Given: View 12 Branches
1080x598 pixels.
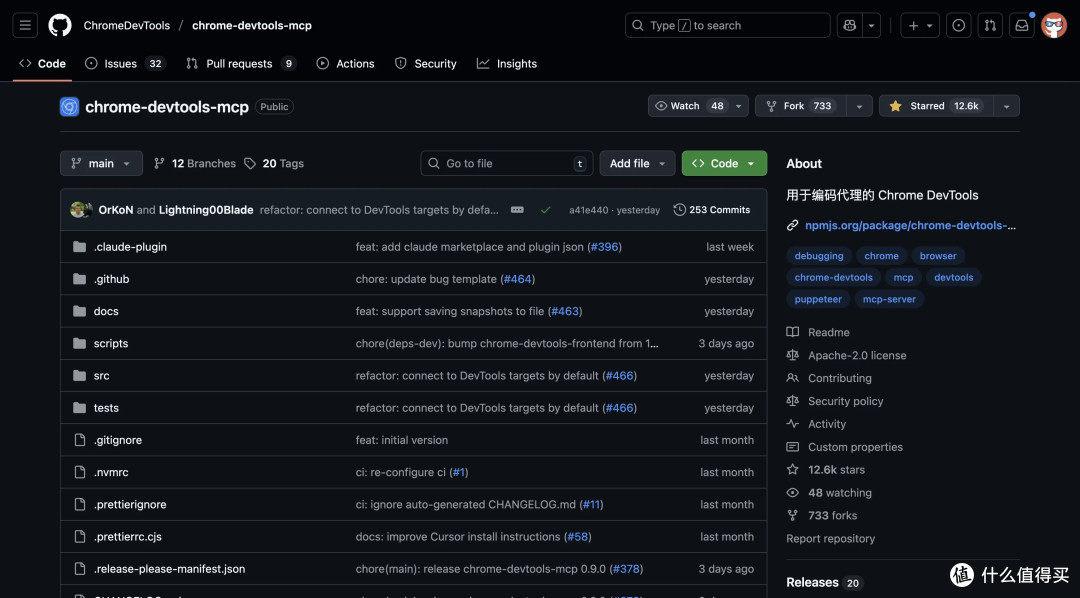Looking at the screenshot, I should click(195, 163).
